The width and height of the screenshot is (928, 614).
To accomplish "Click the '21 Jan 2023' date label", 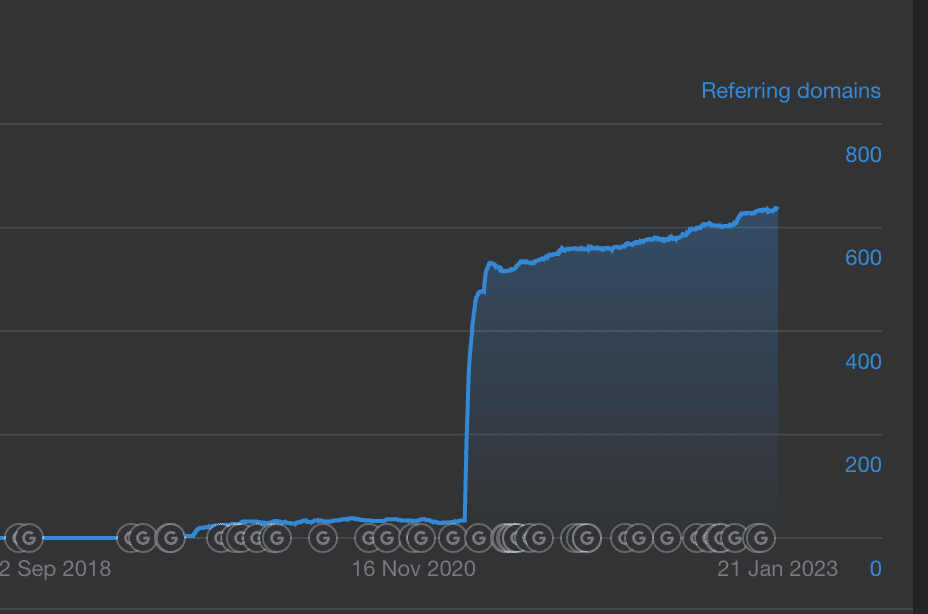I will tap(778, 568).
